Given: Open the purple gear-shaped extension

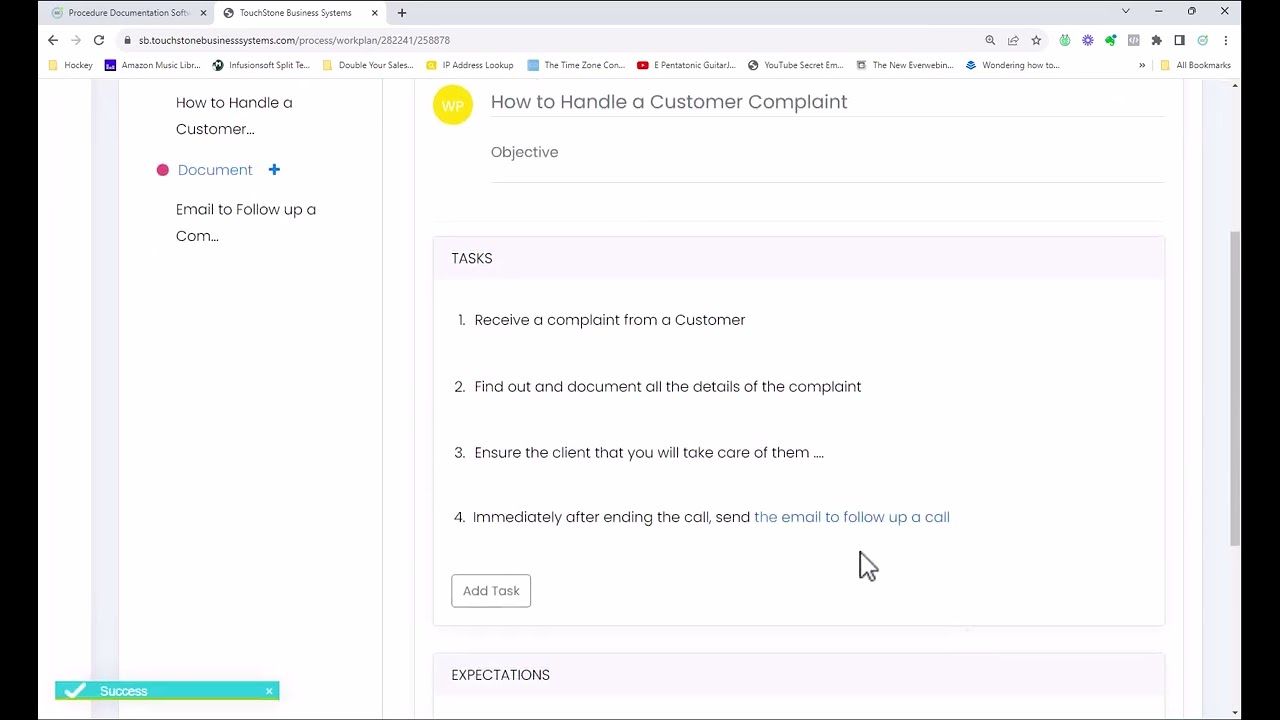Looking at the screenshot, I should (x=1088, y=40).
